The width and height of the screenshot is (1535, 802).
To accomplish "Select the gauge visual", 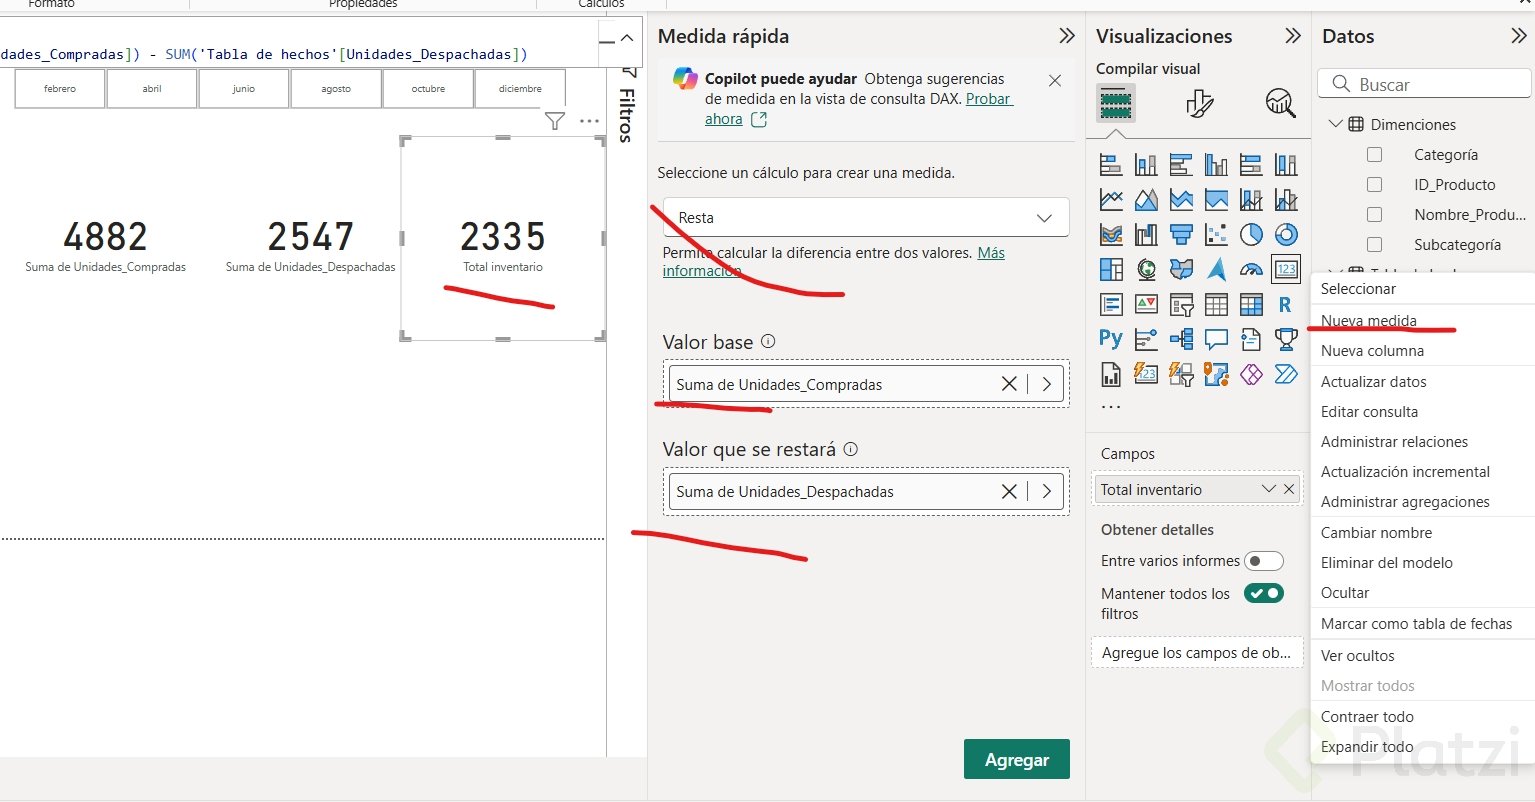I will (x=1251, y=270).
